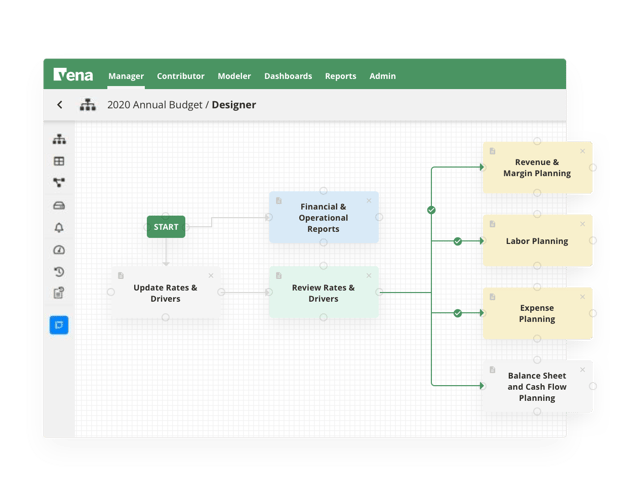Click the back arrow beside the breadcrumb
The width and height of the screenshot is (640, 496).
click(60, 105)
